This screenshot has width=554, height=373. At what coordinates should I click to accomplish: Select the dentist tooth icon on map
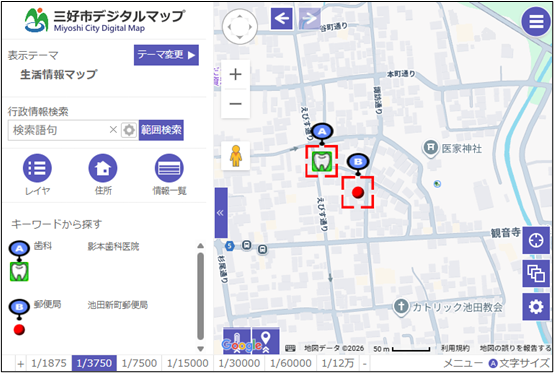(321, 161)
